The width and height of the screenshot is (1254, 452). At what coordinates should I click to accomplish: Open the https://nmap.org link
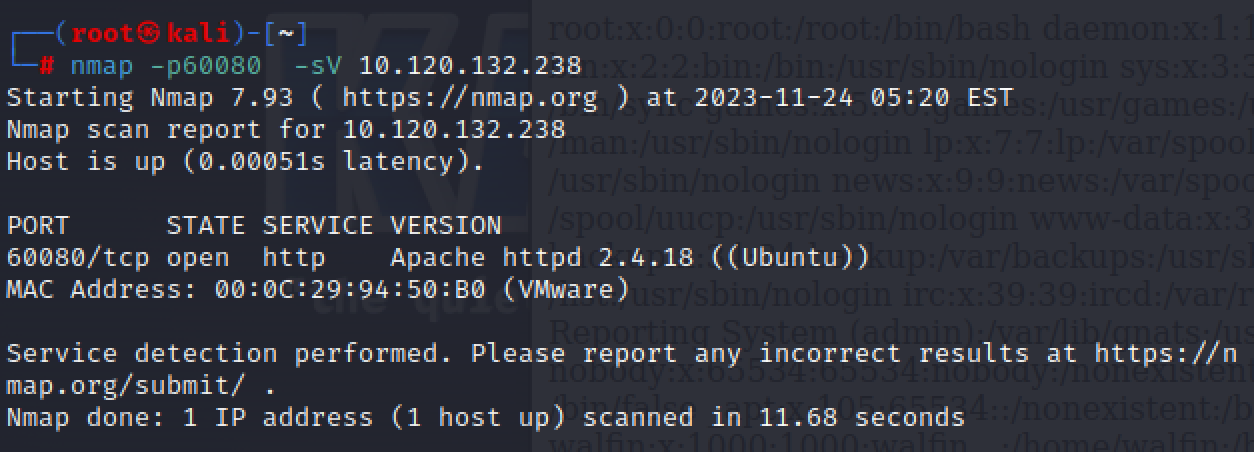tap(469, 98)
